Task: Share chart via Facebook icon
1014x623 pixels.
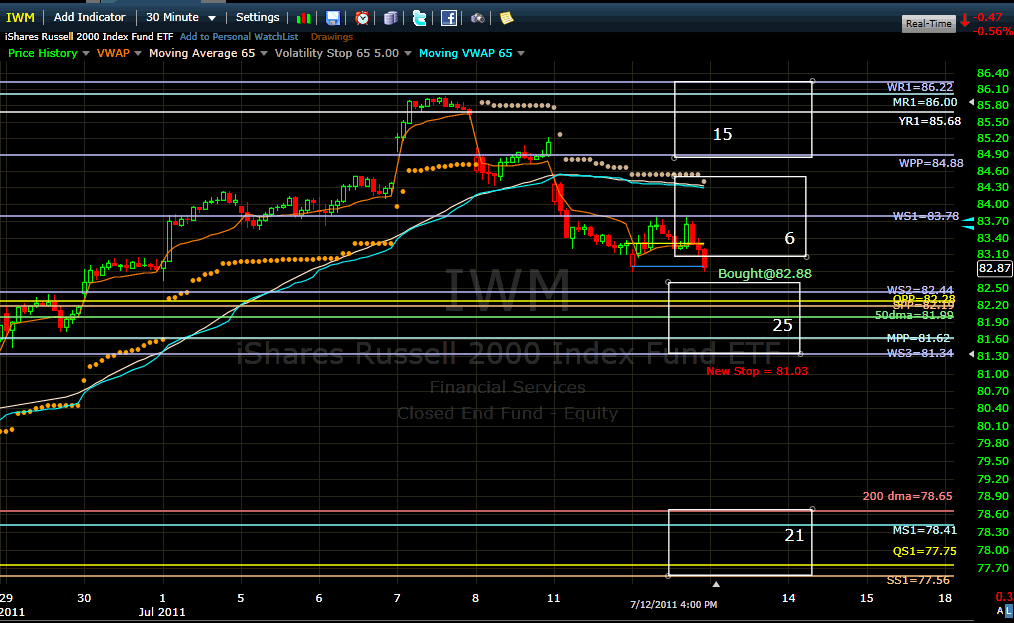Action: 449,18
